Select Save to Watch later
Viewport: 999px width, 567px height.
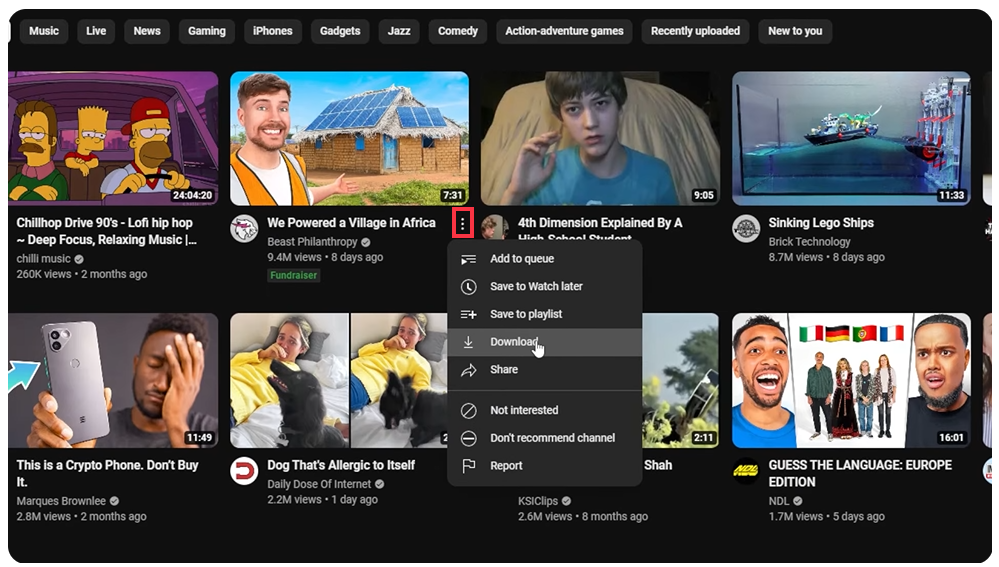545,287
